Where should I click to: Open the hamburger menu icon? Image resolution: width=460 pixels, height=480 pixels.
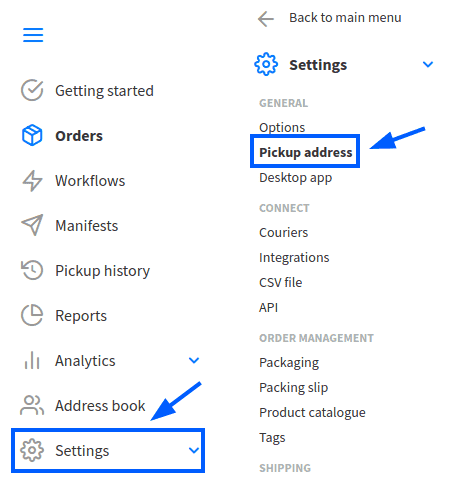coord(33,35)
